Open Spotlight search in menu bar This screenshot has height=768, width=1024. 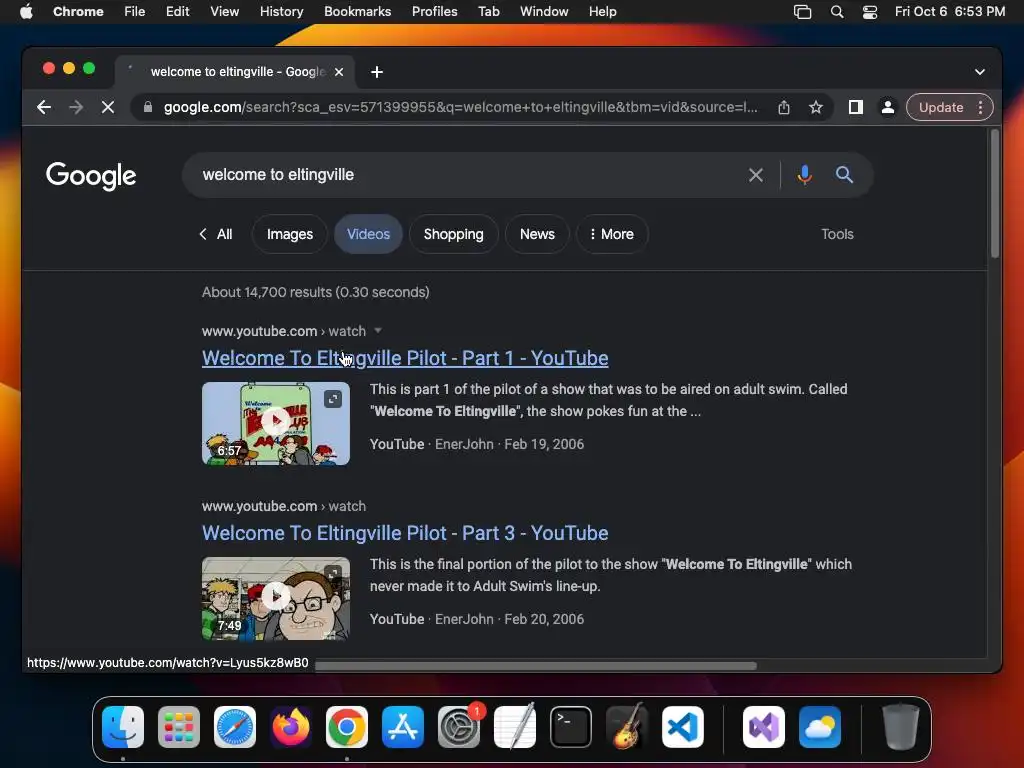[x=837, y=12]
